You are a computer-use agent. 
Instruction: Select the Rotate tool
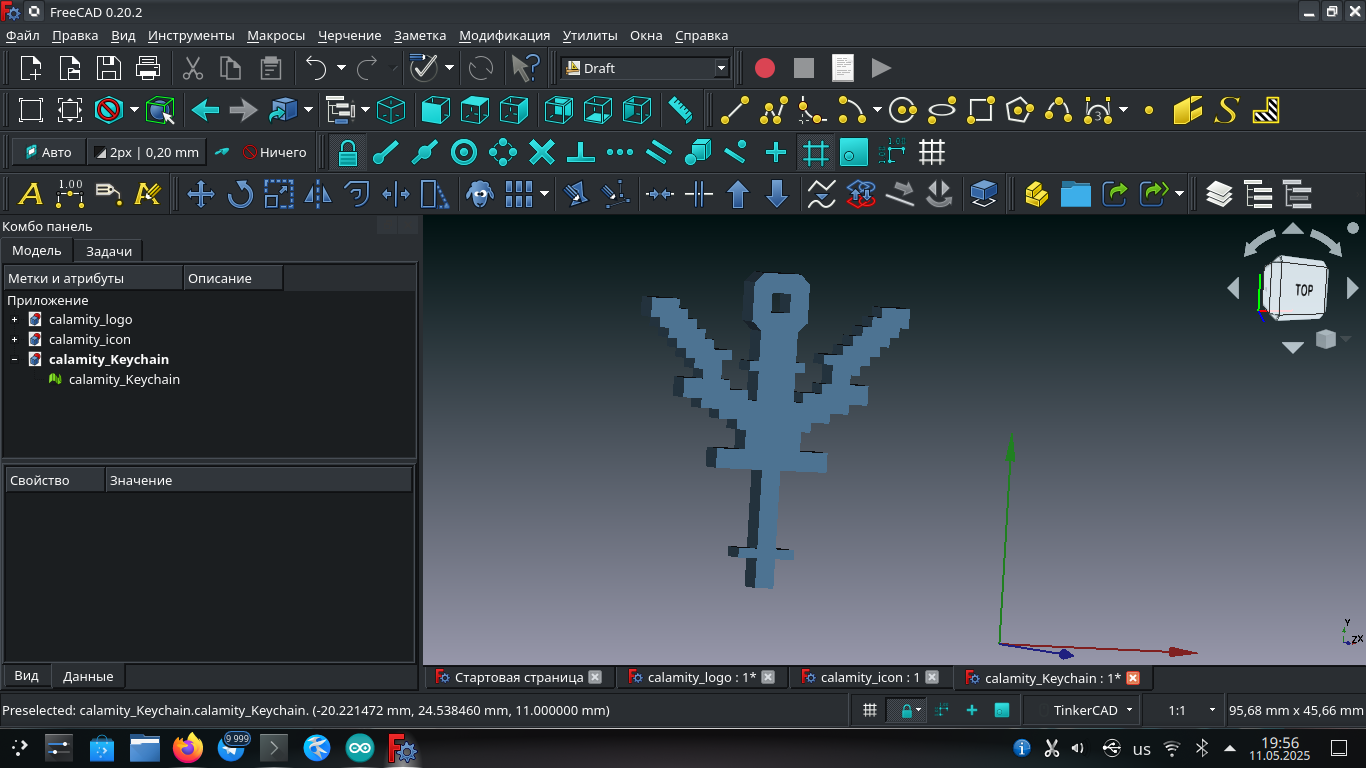(x=240, y=194)
